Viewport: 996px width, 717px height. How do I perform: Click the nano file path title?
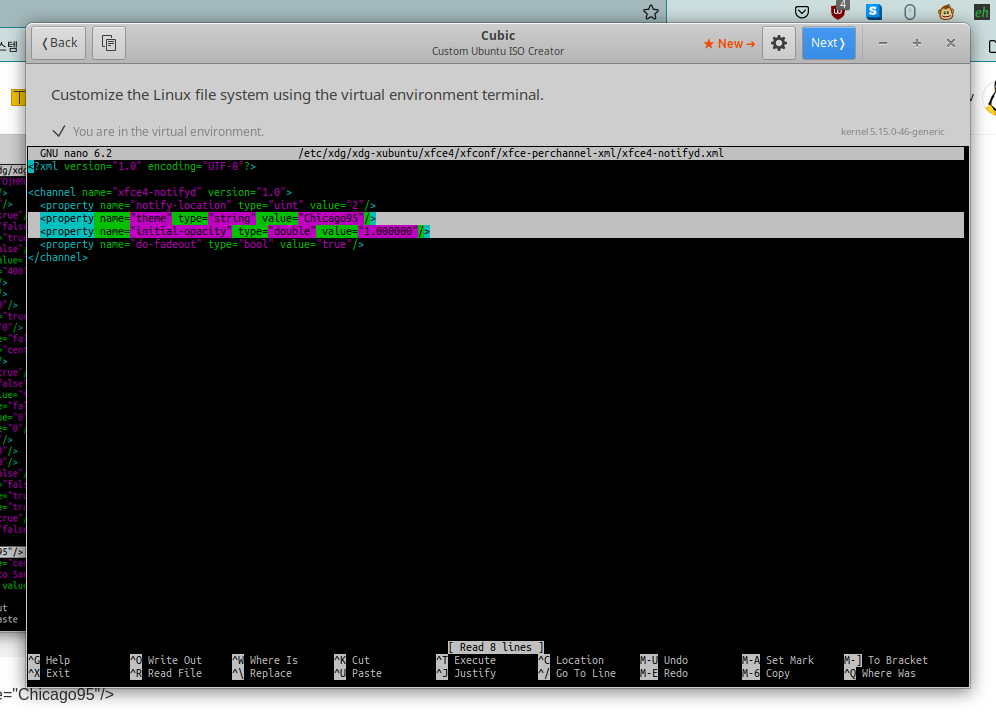(x=511, y=153)
